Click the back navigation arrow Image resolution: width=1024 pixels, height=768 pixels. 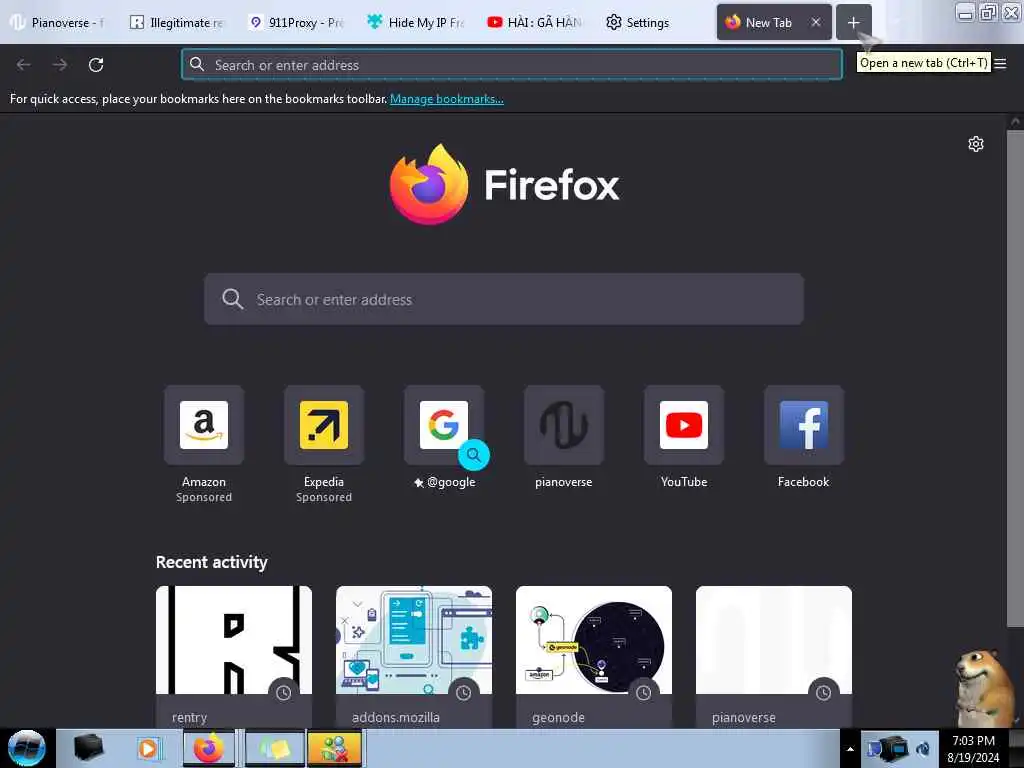click(x=24, y=65)
